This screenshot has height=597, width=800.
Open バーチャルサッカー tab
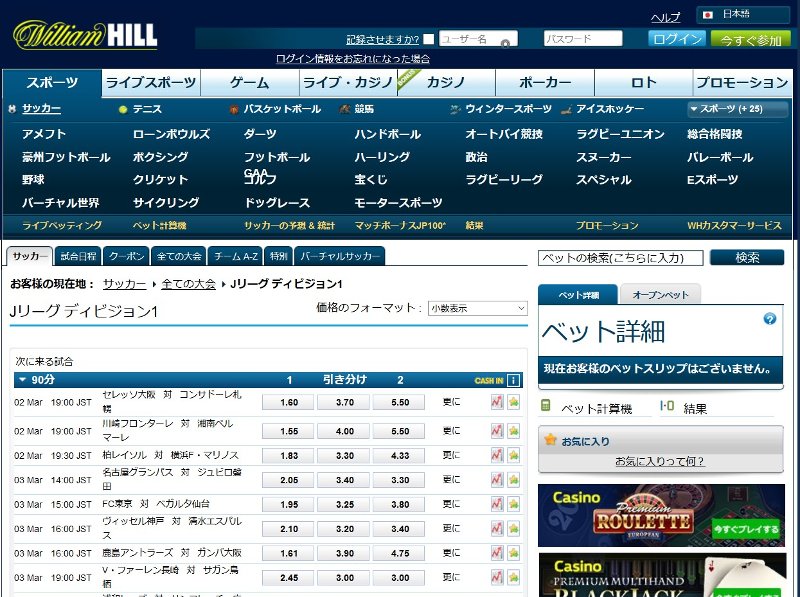click(340, 256)
